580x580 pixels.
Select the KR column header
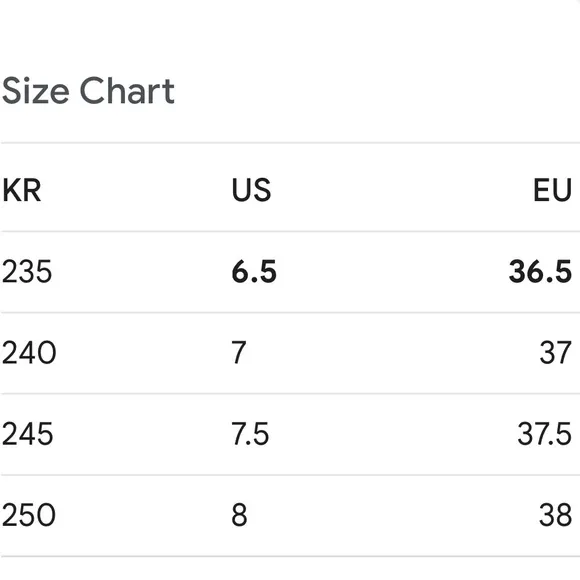(21, 190)
